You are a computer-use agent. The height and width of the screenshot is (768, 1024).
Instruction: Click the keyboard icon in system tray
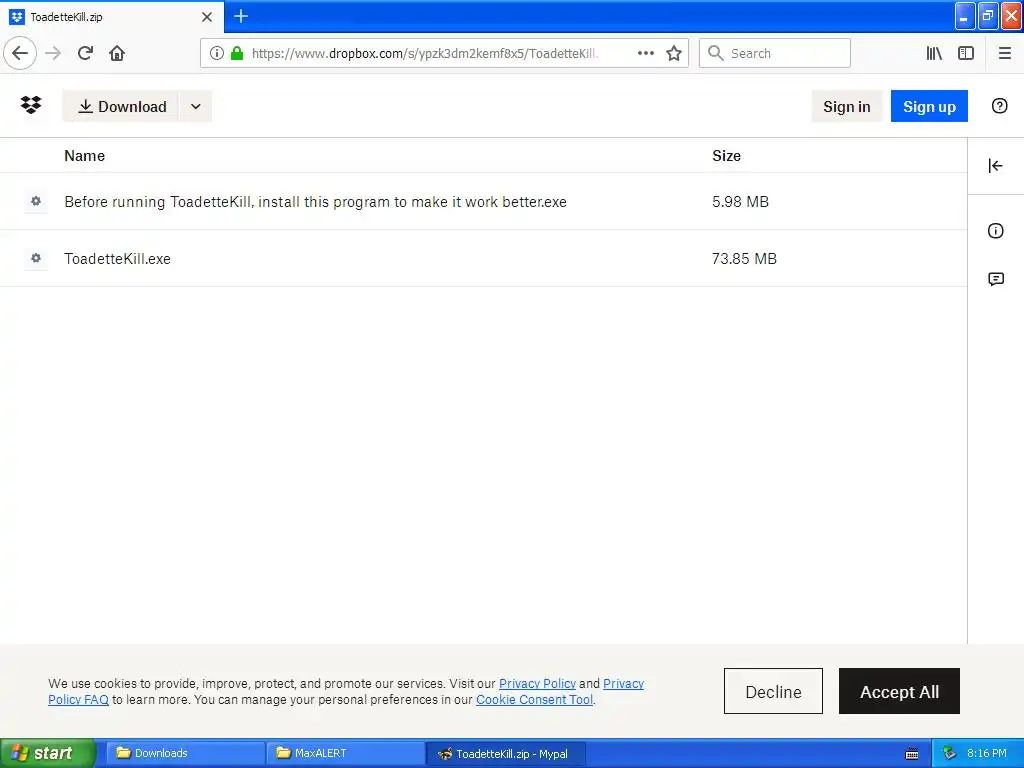(x=912, y=754)
